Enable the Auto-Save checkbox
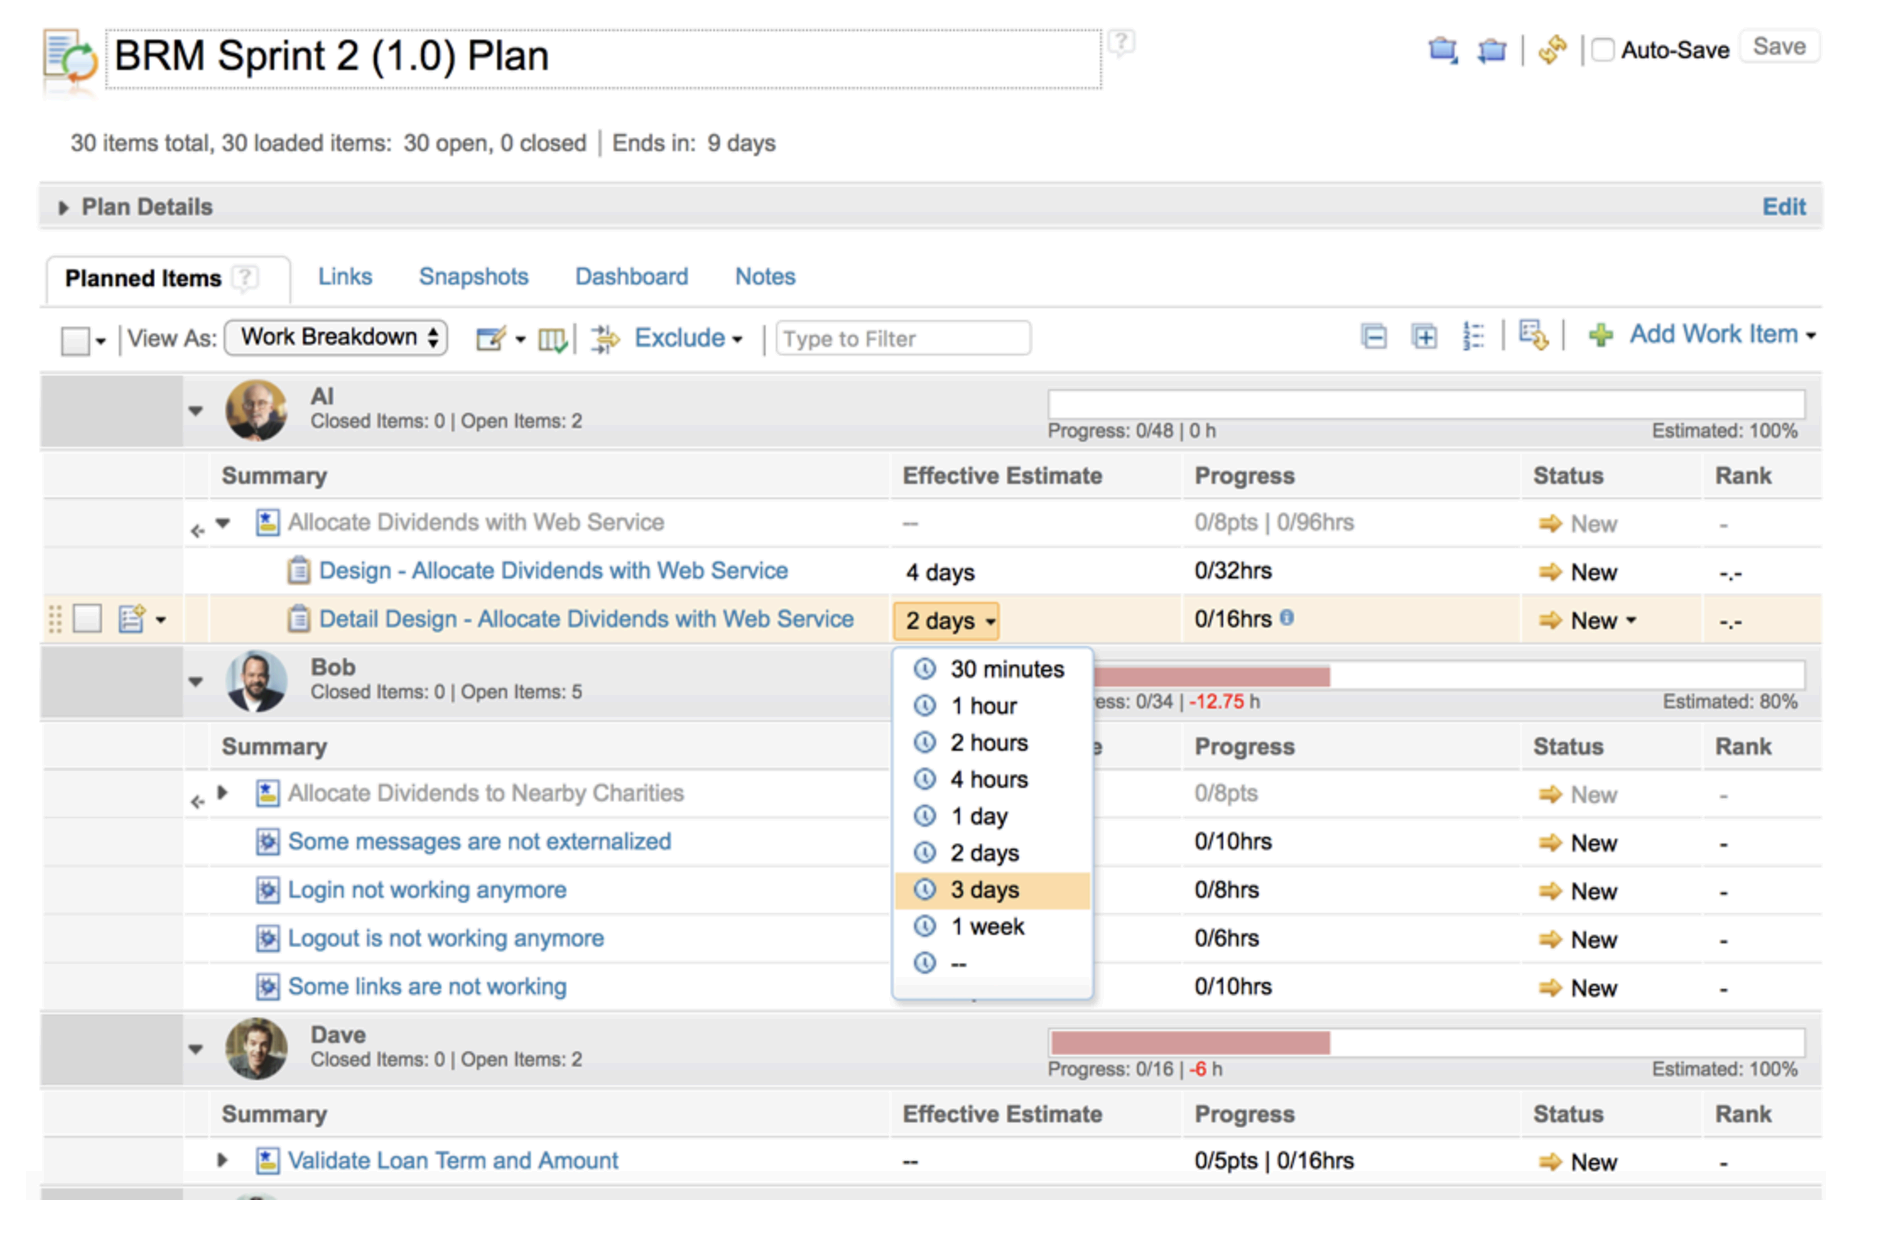 coord(1603,49)
